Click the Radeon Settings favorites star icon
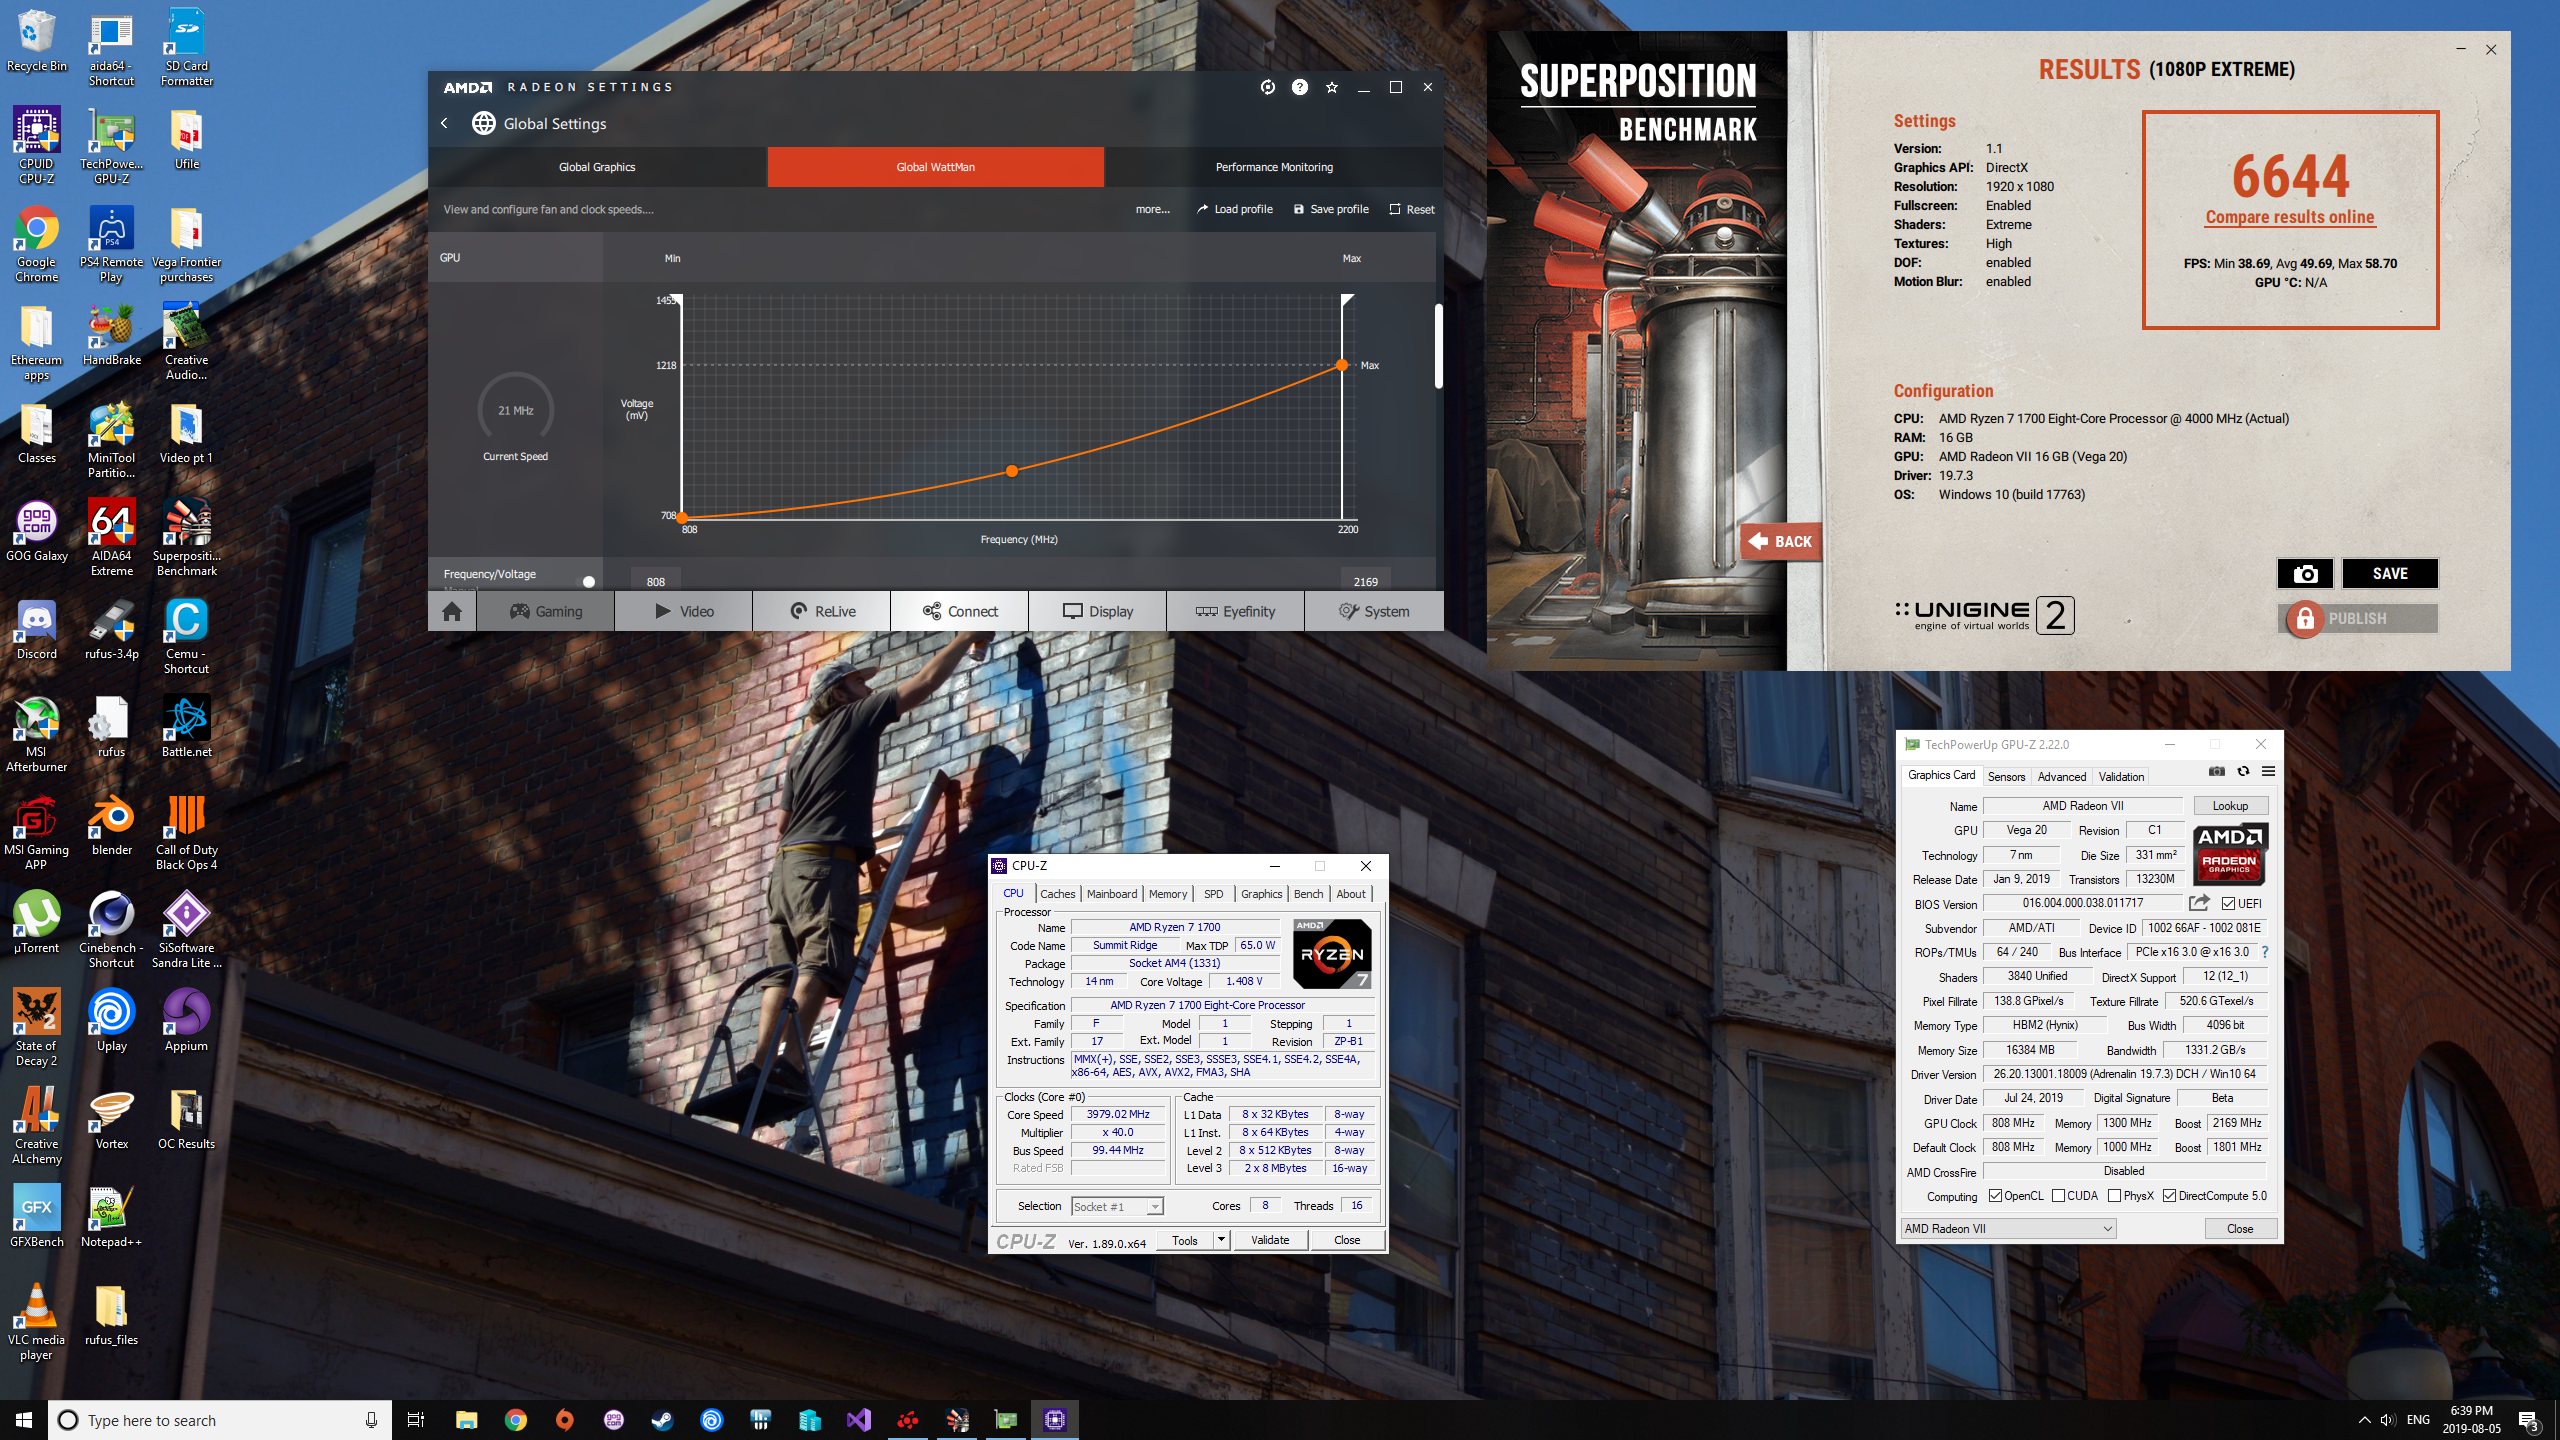Screen dimensions: 2560x1440 (1331, 87)
